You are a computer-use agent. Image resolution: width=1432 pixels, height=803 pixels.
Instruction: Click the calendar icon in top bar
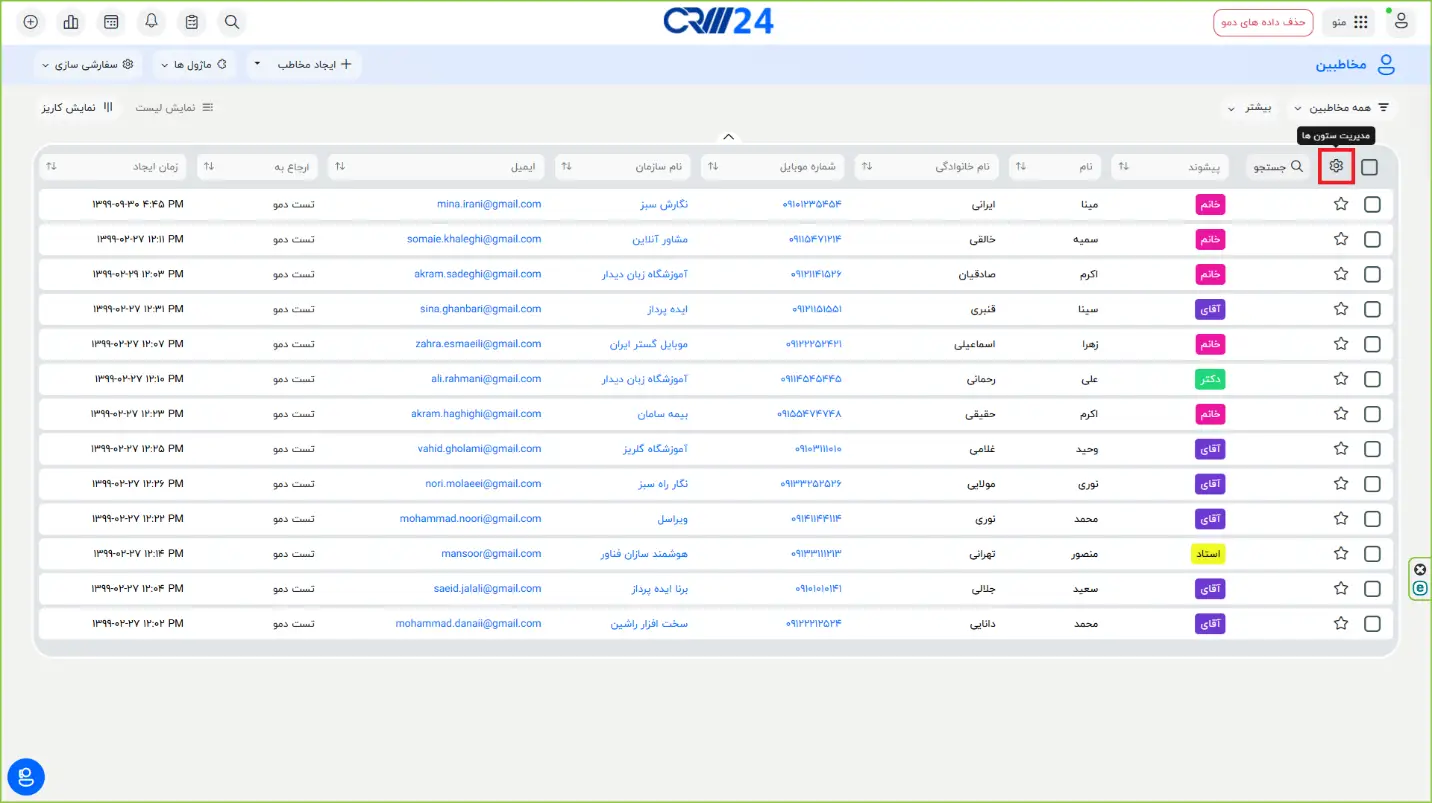pyautogui.click(x=111, y=22)
